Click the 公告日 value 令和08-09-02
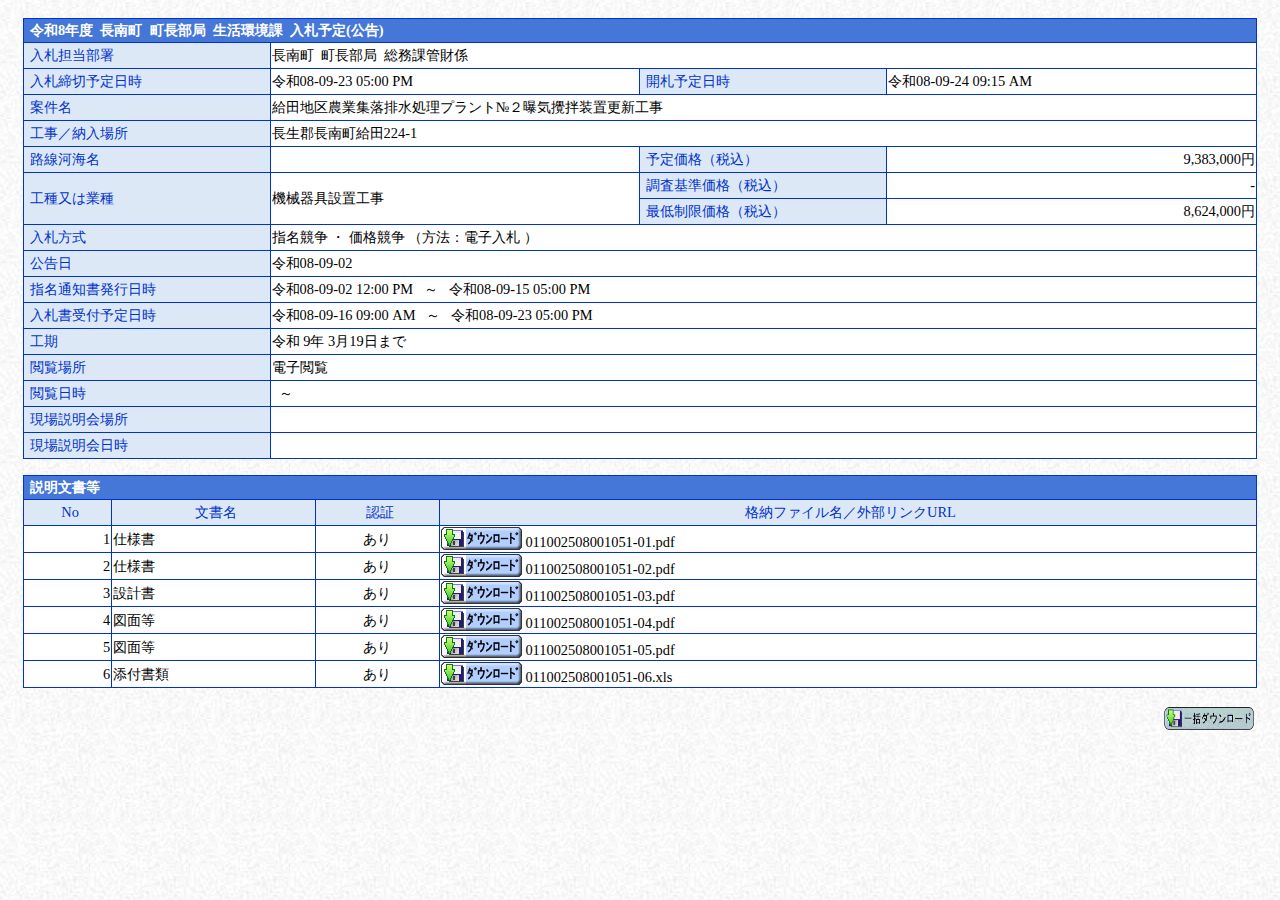The image size is (1280, 900). (312, 263)
